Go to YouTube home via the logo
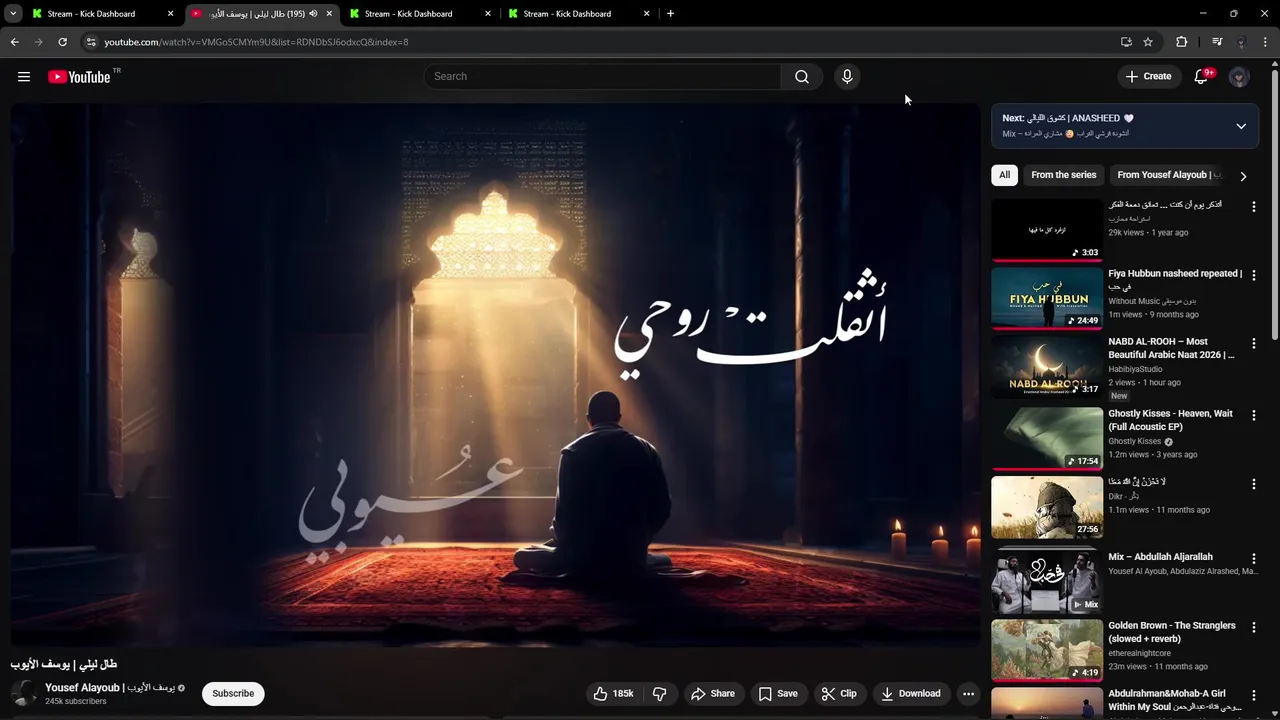This screenshot has height=720, width=1280. 79,77
